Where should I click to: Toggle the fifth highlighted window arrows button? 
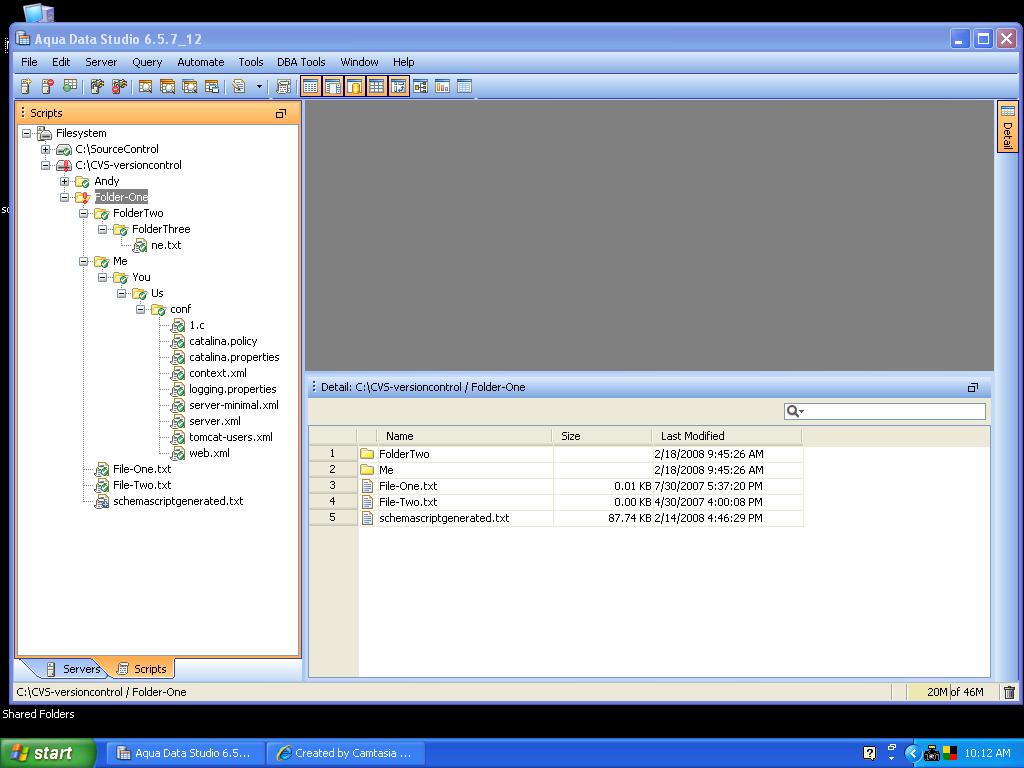tap(398, 86)
